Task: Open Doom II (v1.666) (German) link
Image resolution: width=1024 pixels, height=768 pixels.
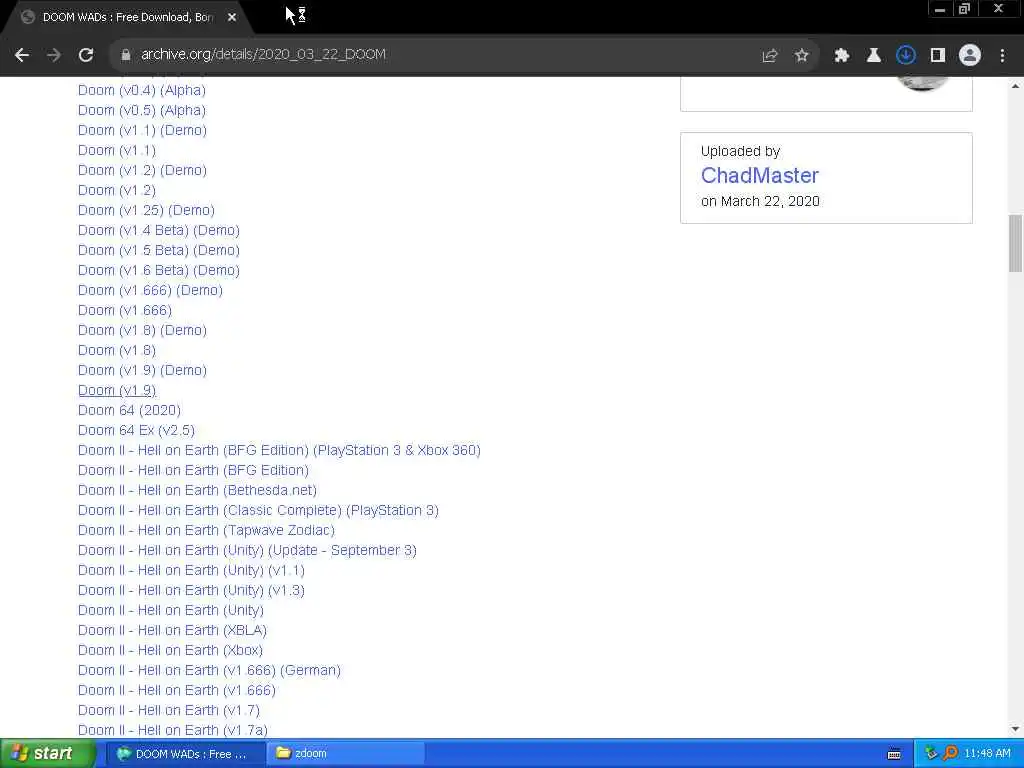Action: coord(209,670)
